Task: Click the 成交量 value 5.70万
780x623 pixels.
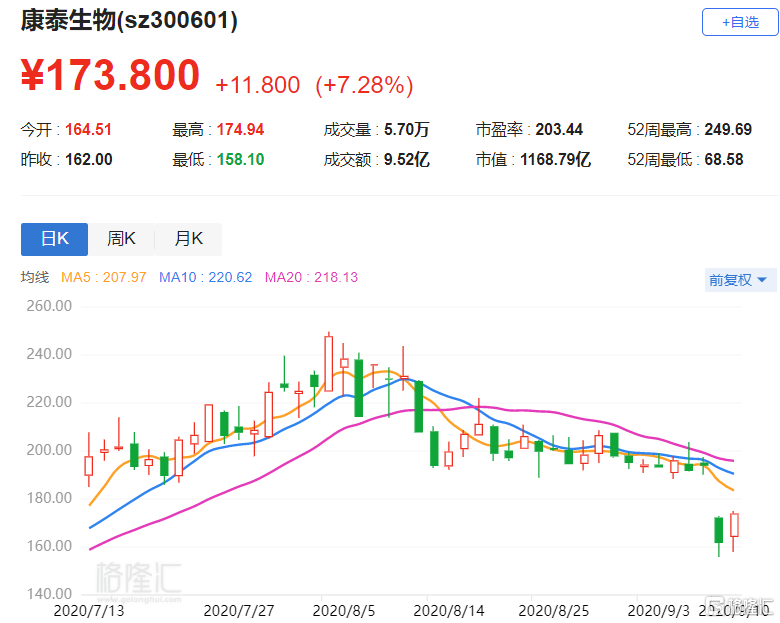Action: tap(406, 129)
